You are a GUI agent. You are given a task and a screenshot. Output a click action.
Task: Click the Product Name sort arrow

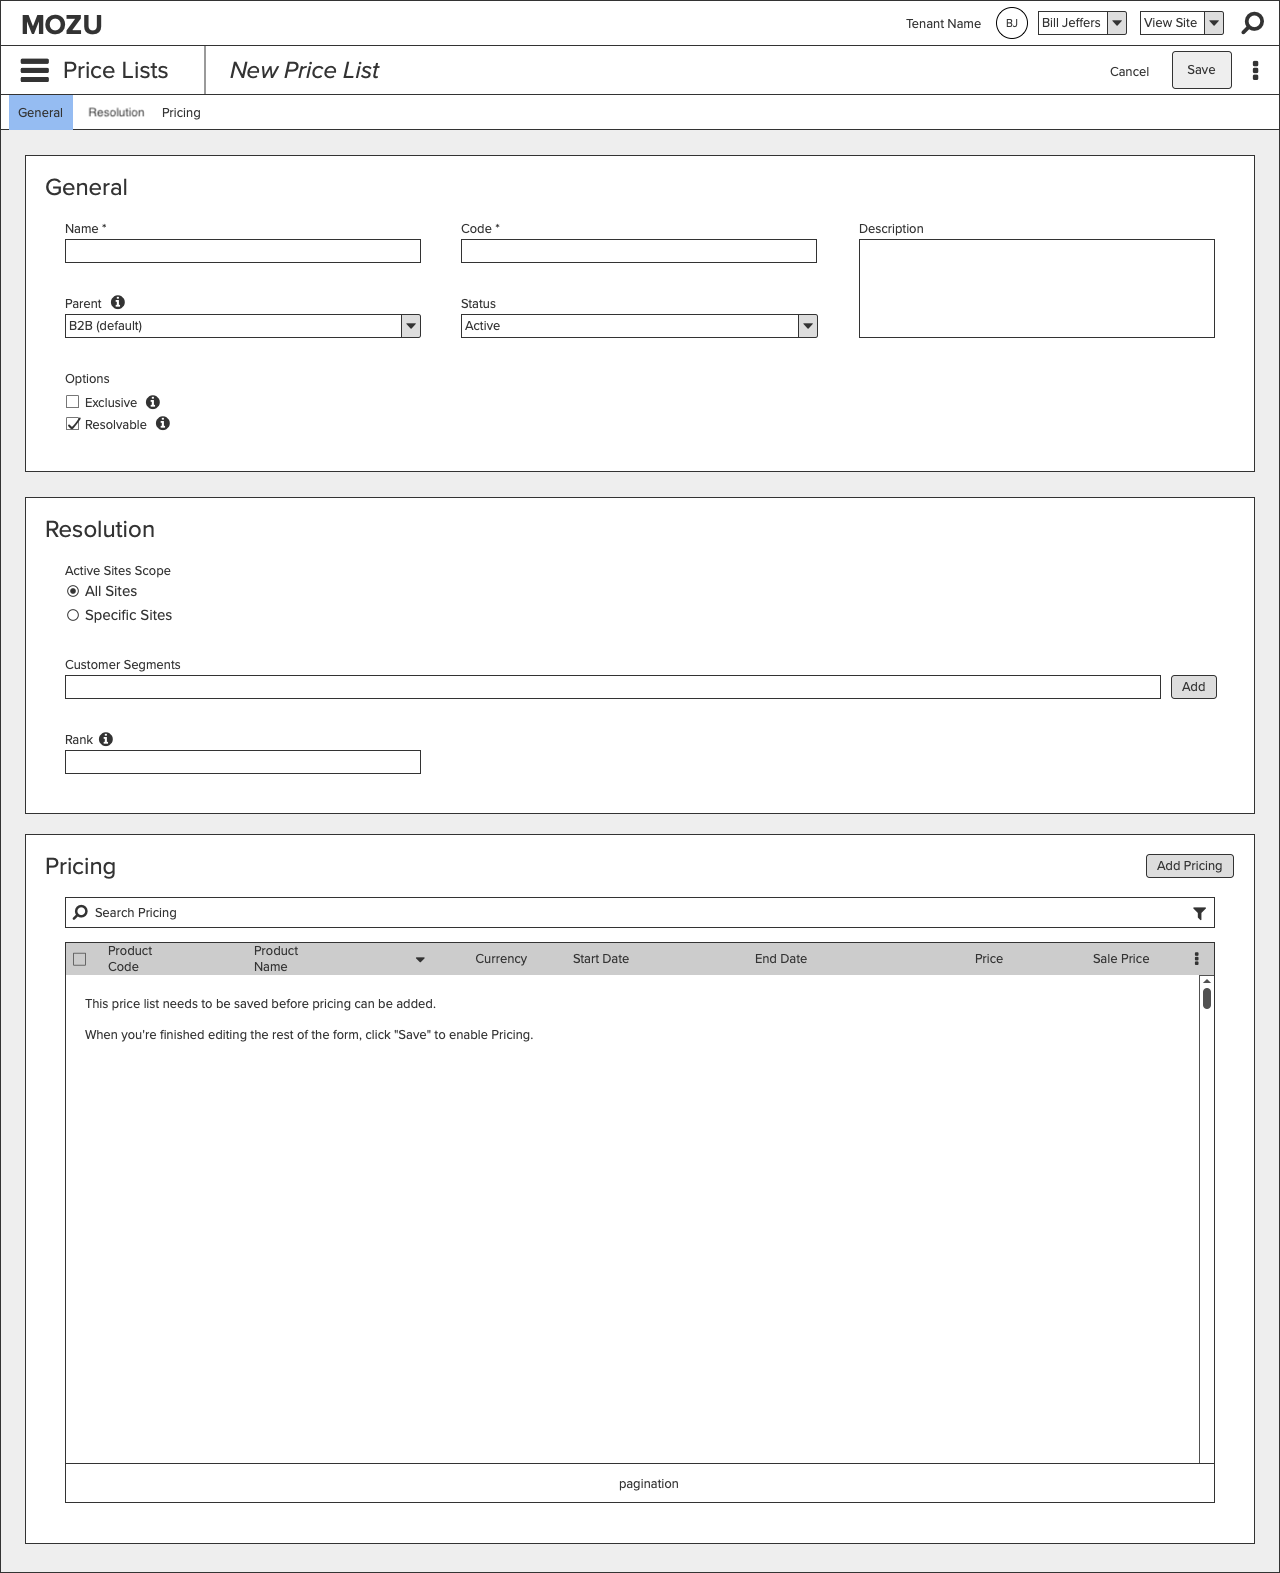(x=420, y=959)
